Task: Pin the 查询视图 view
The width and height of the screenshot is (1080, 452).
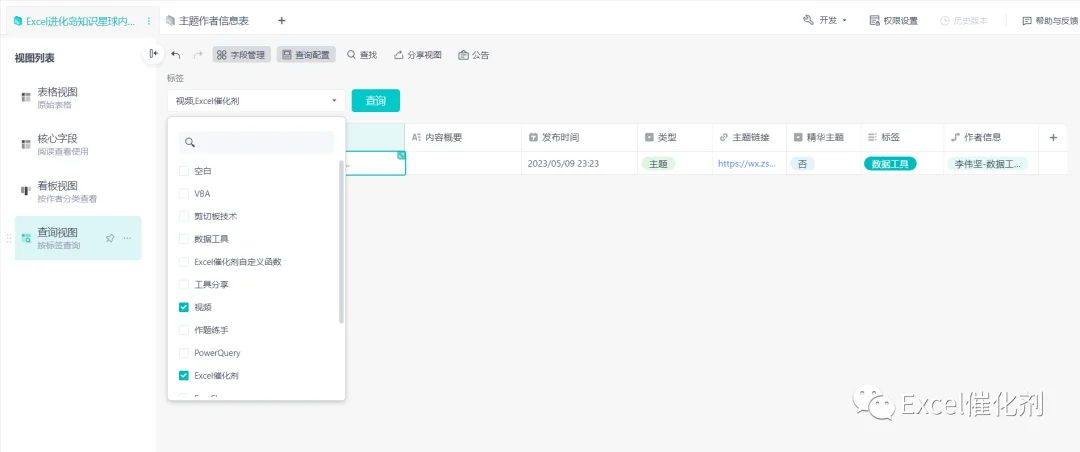Action: 110,238
